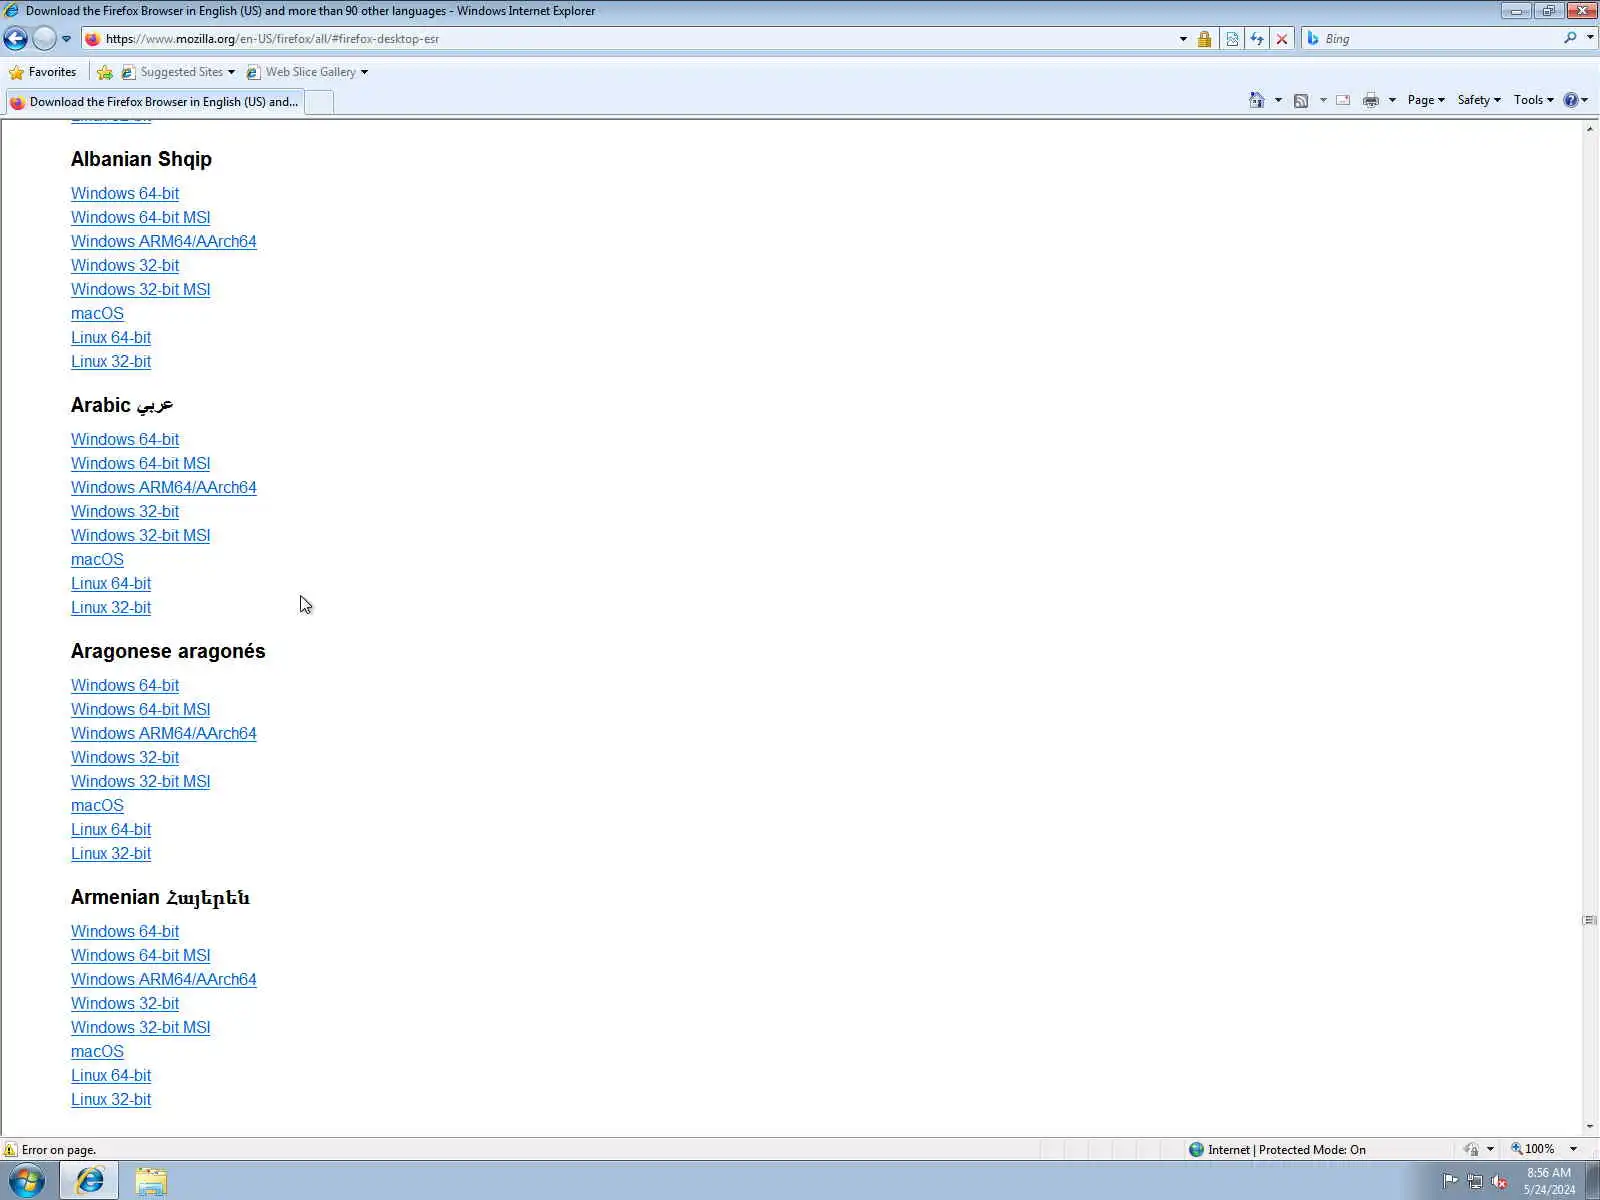This screenshot has width=1600, height=1200.
Task: Click the Add to Favorites Bar icon
Action: pyautogui.click(x=105, y=72)
